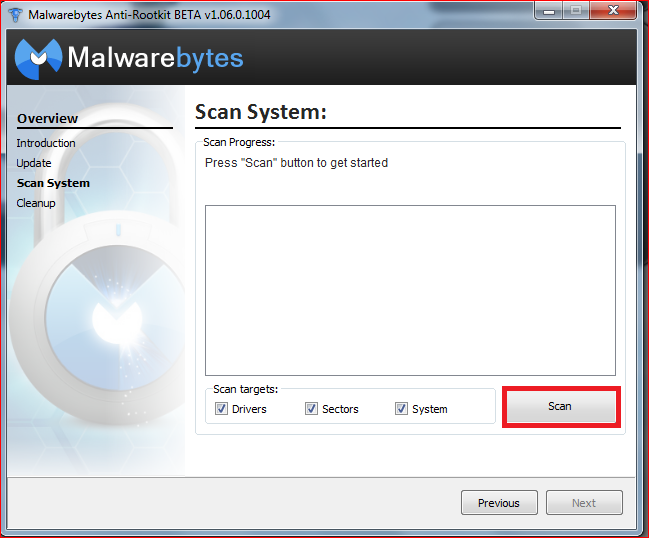Disable the System scan target checkbox
The width and height of the screenshot is (649, 538).
401,409
